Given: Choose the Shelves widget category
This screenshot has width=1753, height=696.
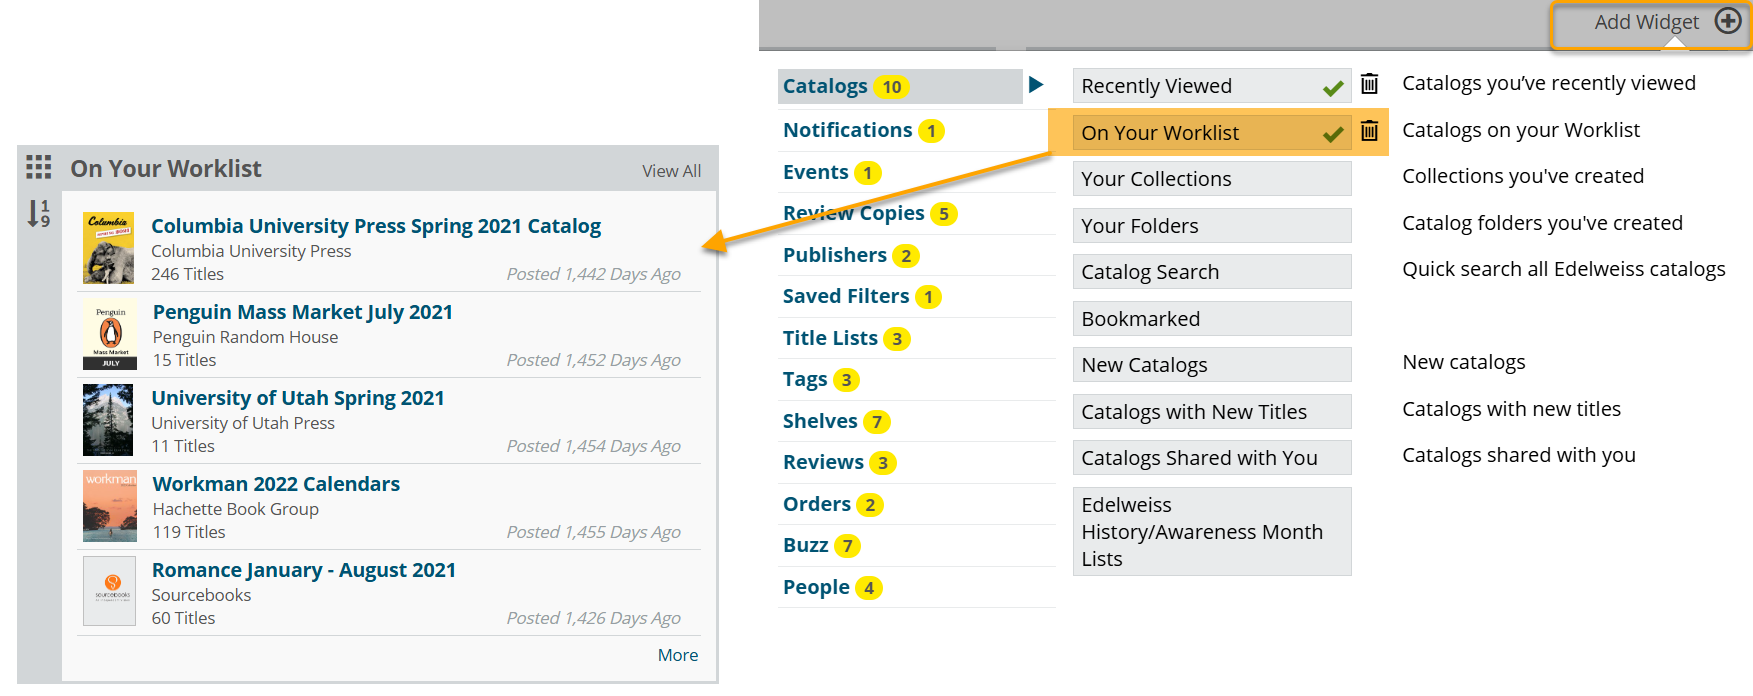Looking at the screenshot, I should (820, 421).
